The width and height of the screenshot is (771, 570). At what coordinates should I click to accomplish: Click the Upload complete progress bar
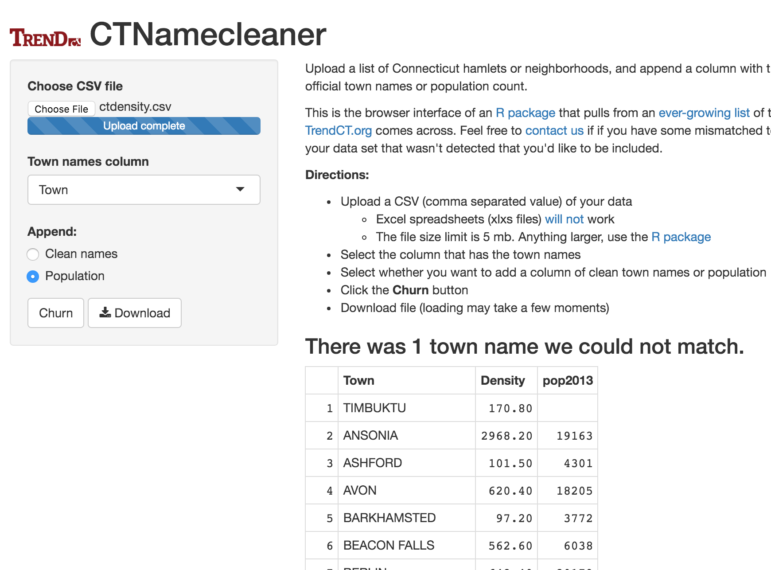(144, 126)
